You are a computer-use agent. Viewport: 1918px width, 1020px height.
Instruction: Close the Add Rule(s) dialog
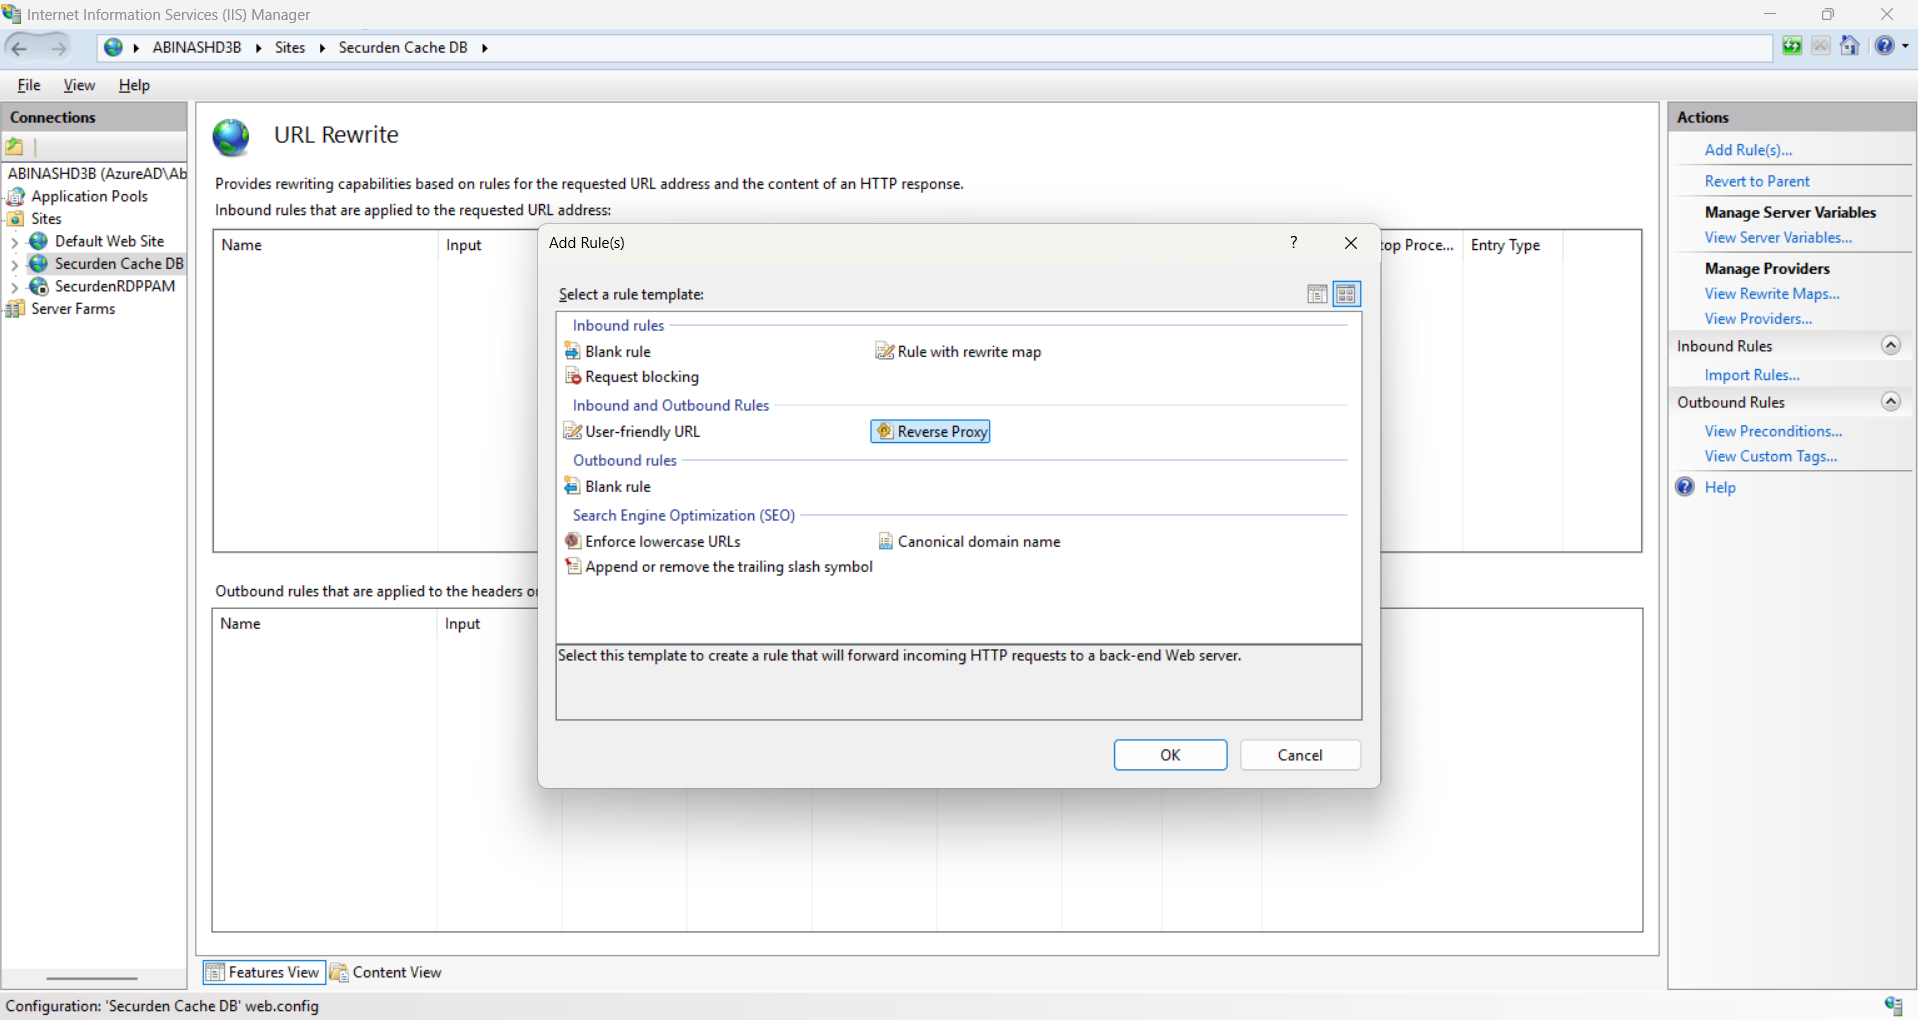tap(1351, 243)
